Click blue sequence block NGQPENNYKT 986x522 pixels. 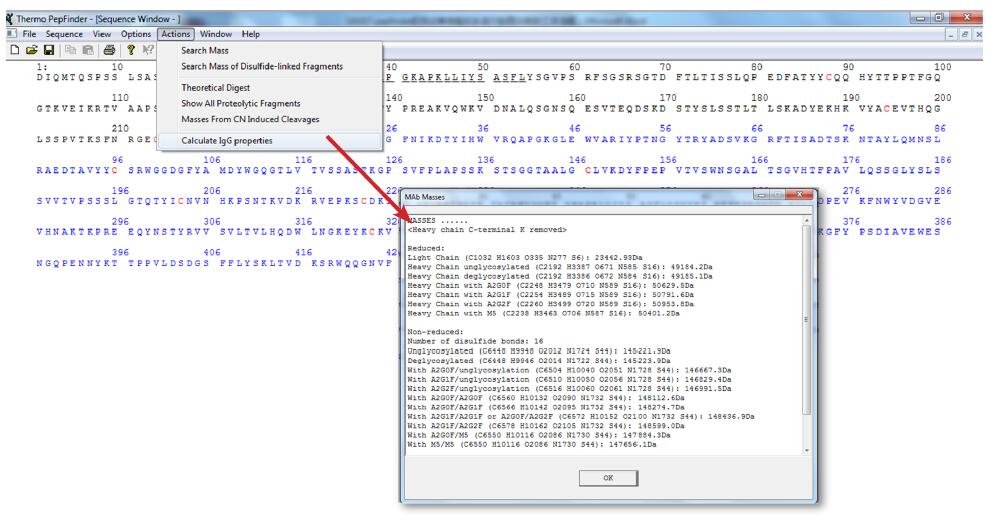click(x=77, y=263)
